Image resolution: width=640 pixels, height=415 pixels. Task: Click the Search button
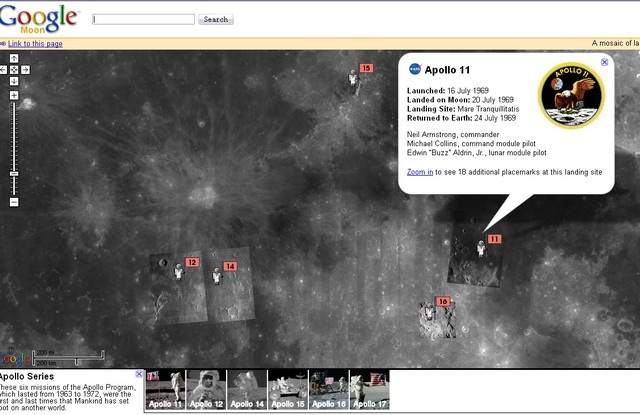[x=216, y=20]
